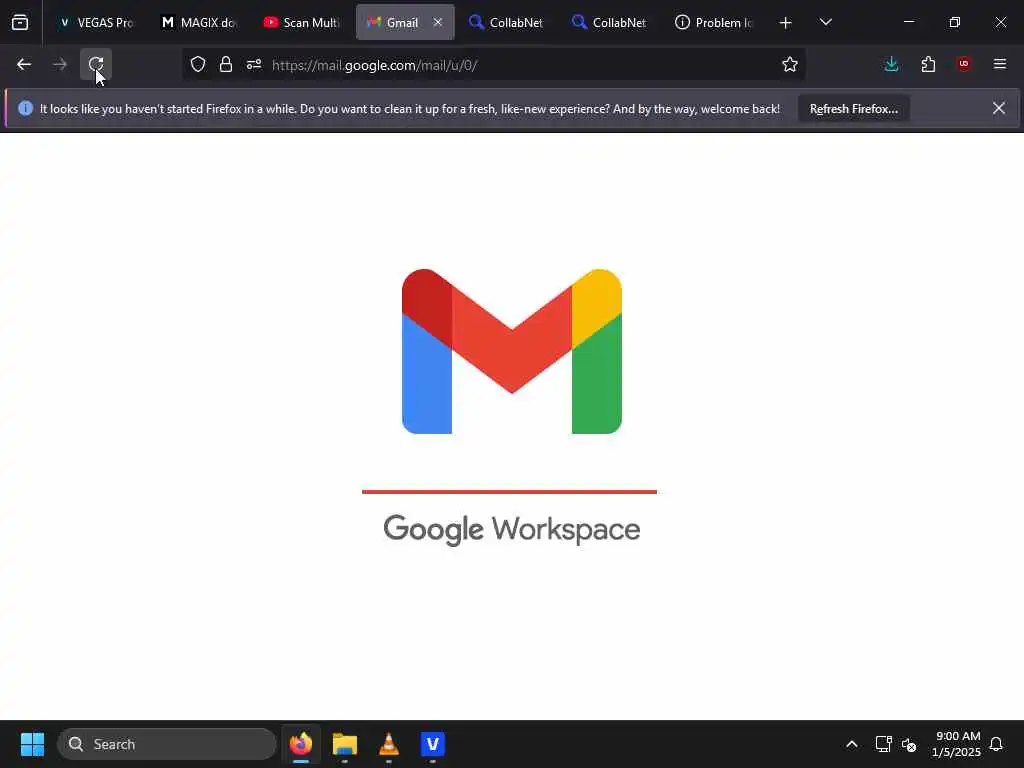Open tracking protection shield icon
Screen dimensions: 1024x768
[x=198, y=65]
